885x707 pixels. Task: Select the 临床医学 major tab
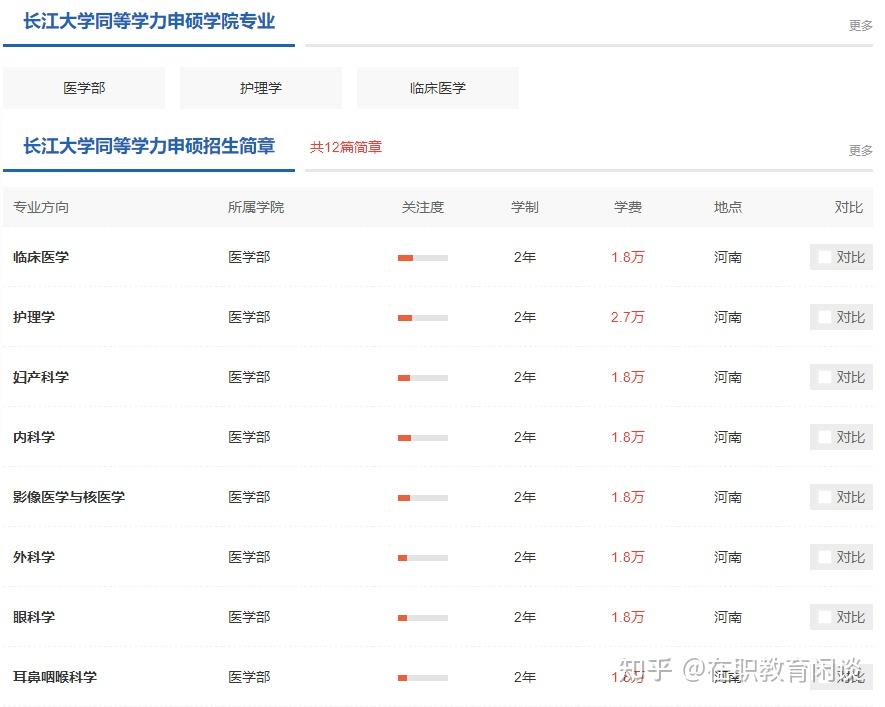coord(437,88)
